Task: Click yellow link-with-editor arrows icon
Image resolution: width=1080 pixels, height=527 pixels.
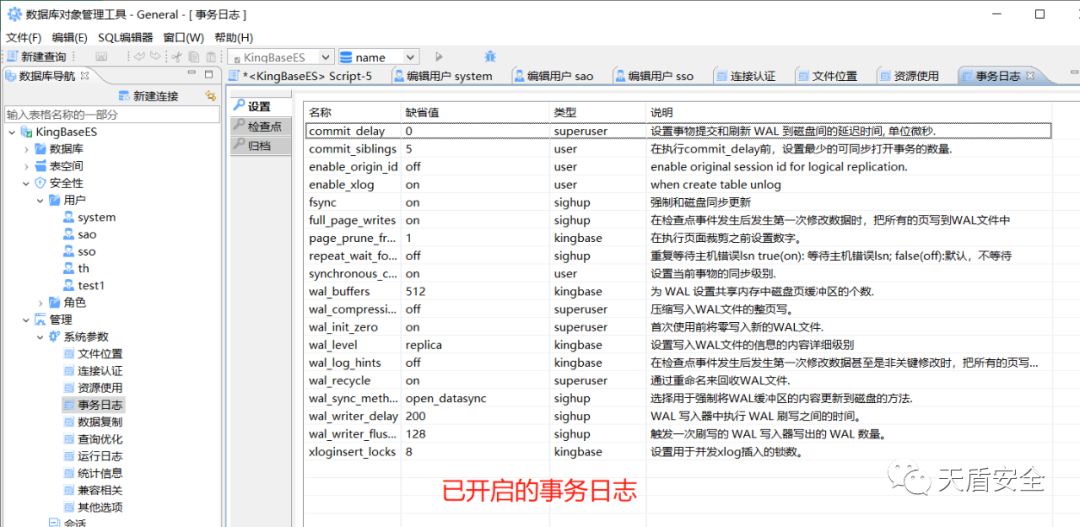Action: click(209, 96)
